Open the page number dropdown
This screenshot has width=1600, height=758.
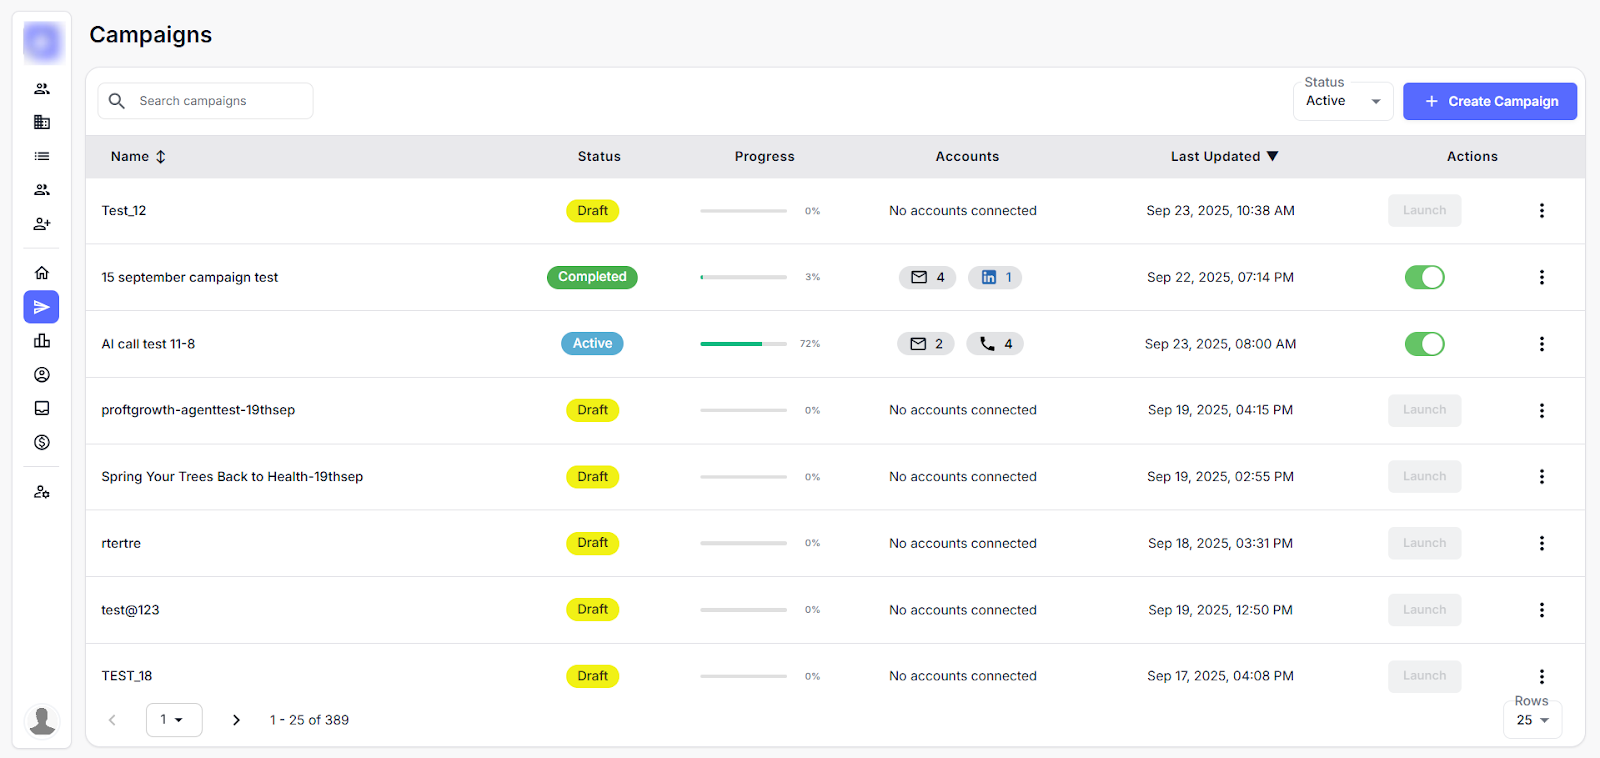pyautogui.click(x=174, y=720)
